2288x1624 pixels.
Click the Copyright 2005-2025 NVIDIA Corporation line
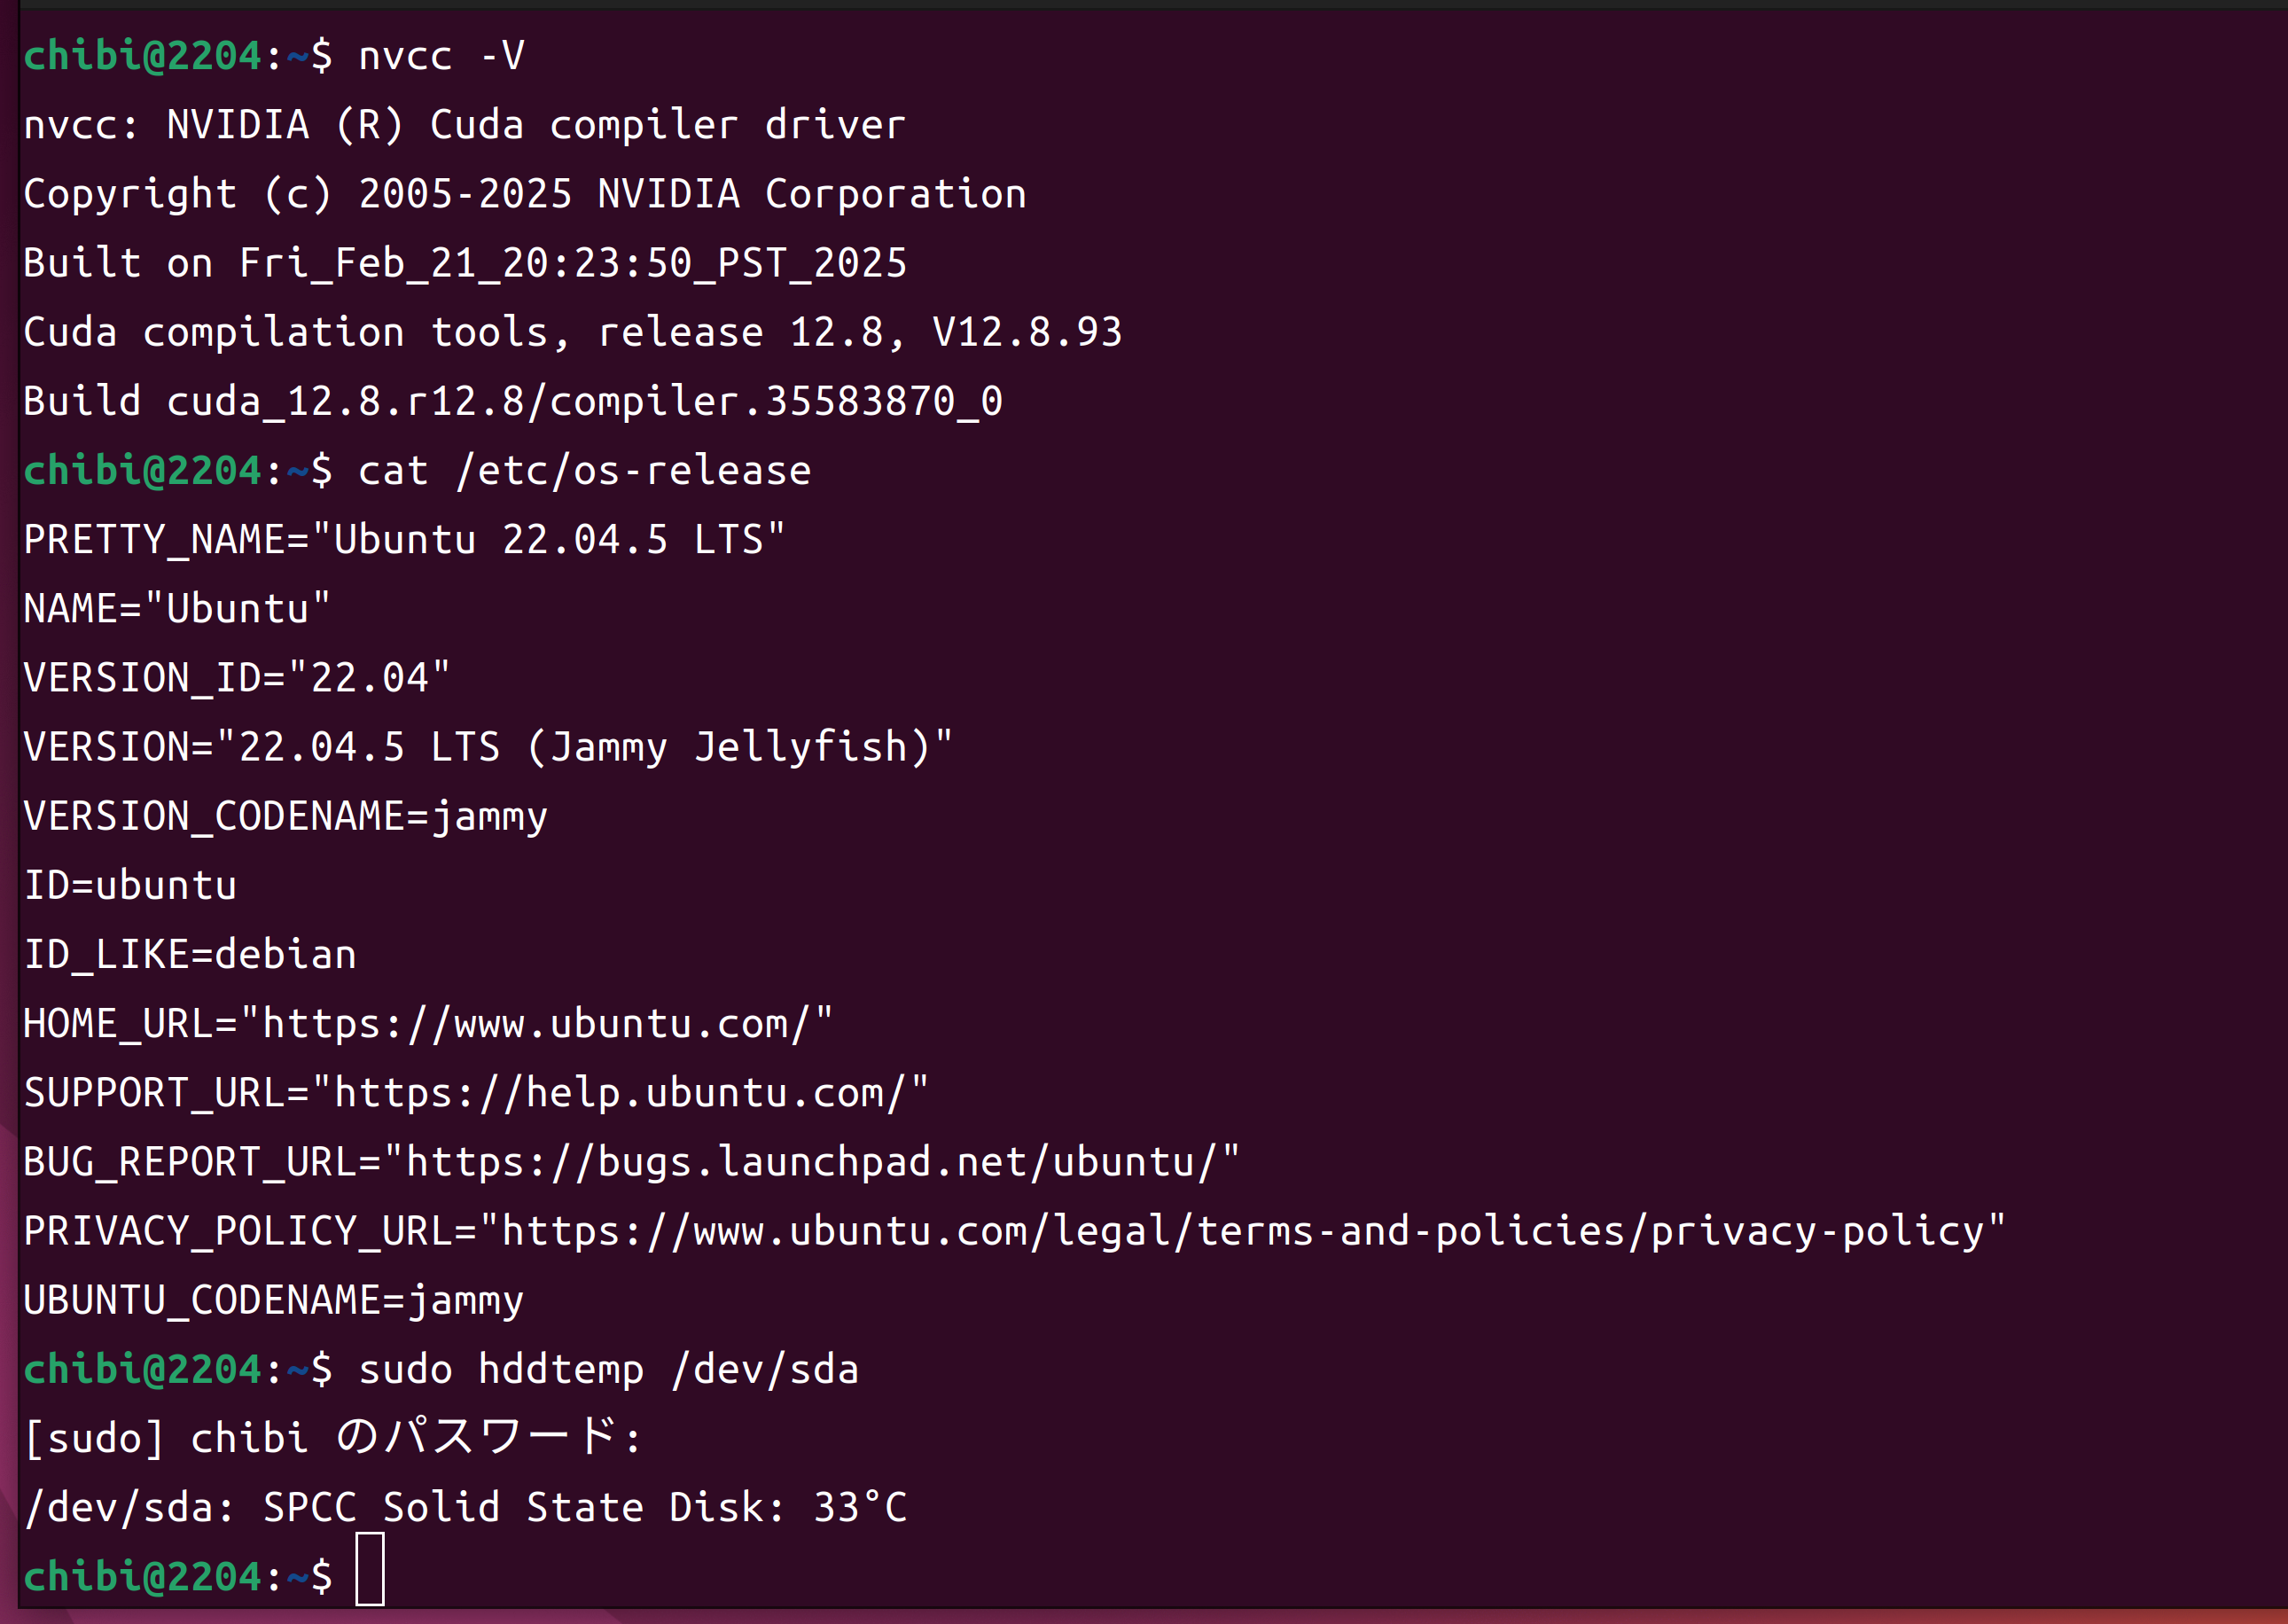[x=525, y=194]
